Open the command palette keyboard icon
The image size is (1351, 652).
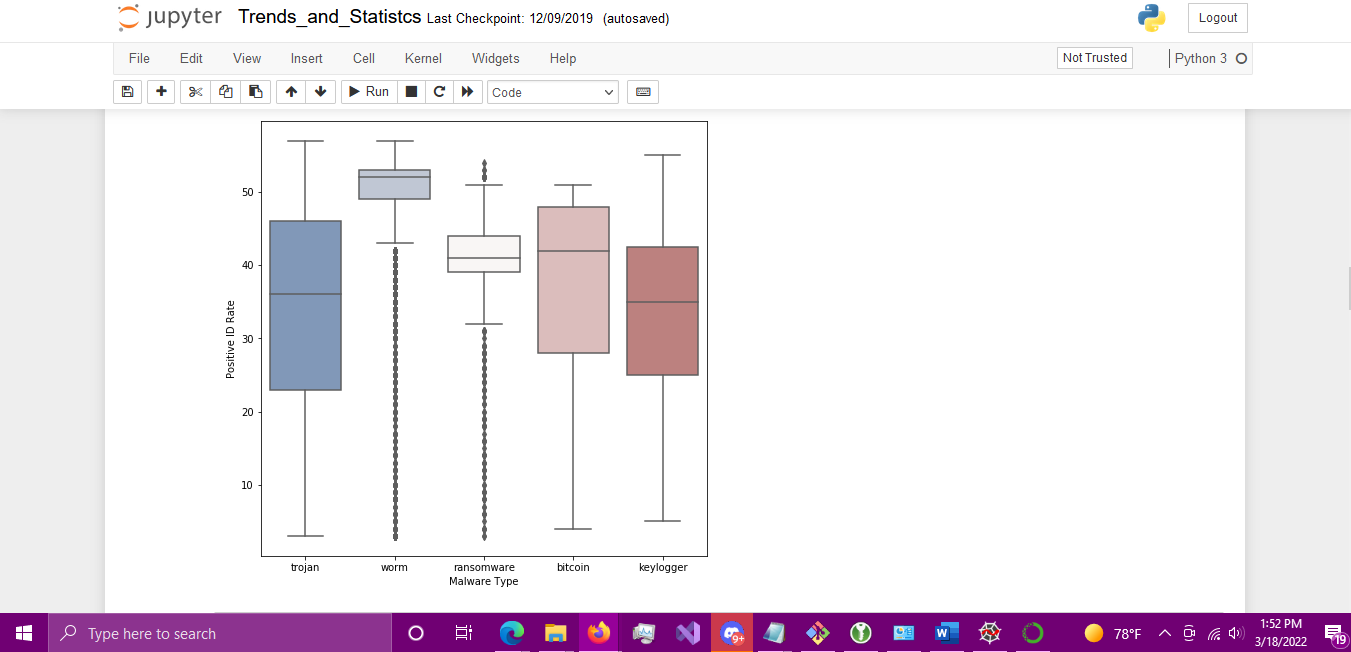tap(643, 92)
